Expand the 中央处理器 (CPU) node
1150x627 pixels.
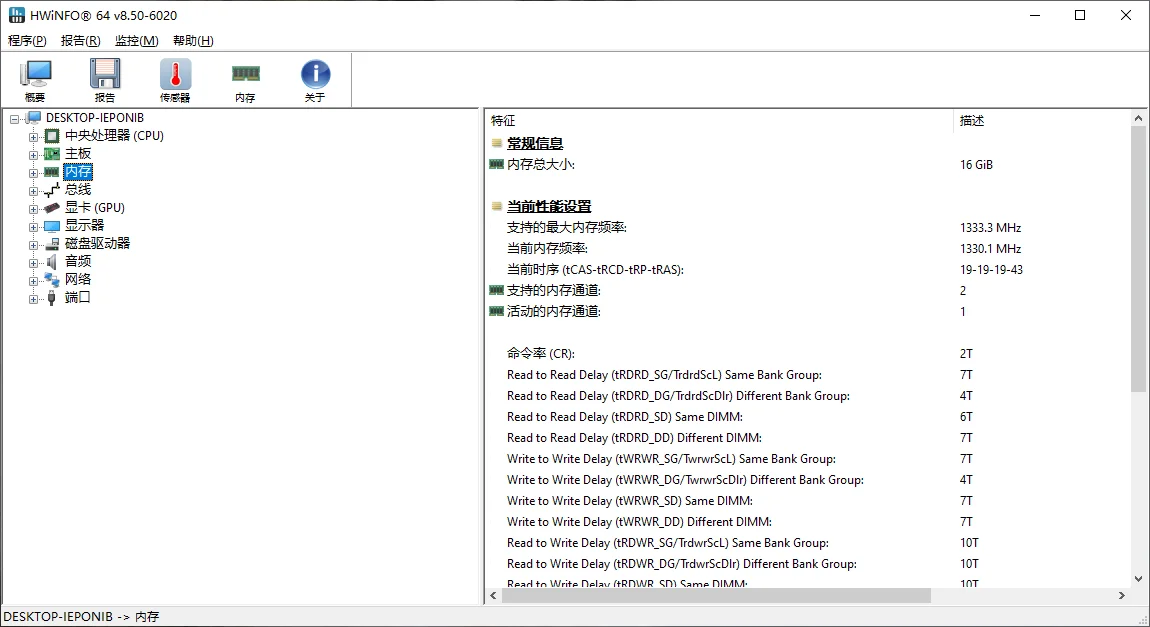pos(33,136)
